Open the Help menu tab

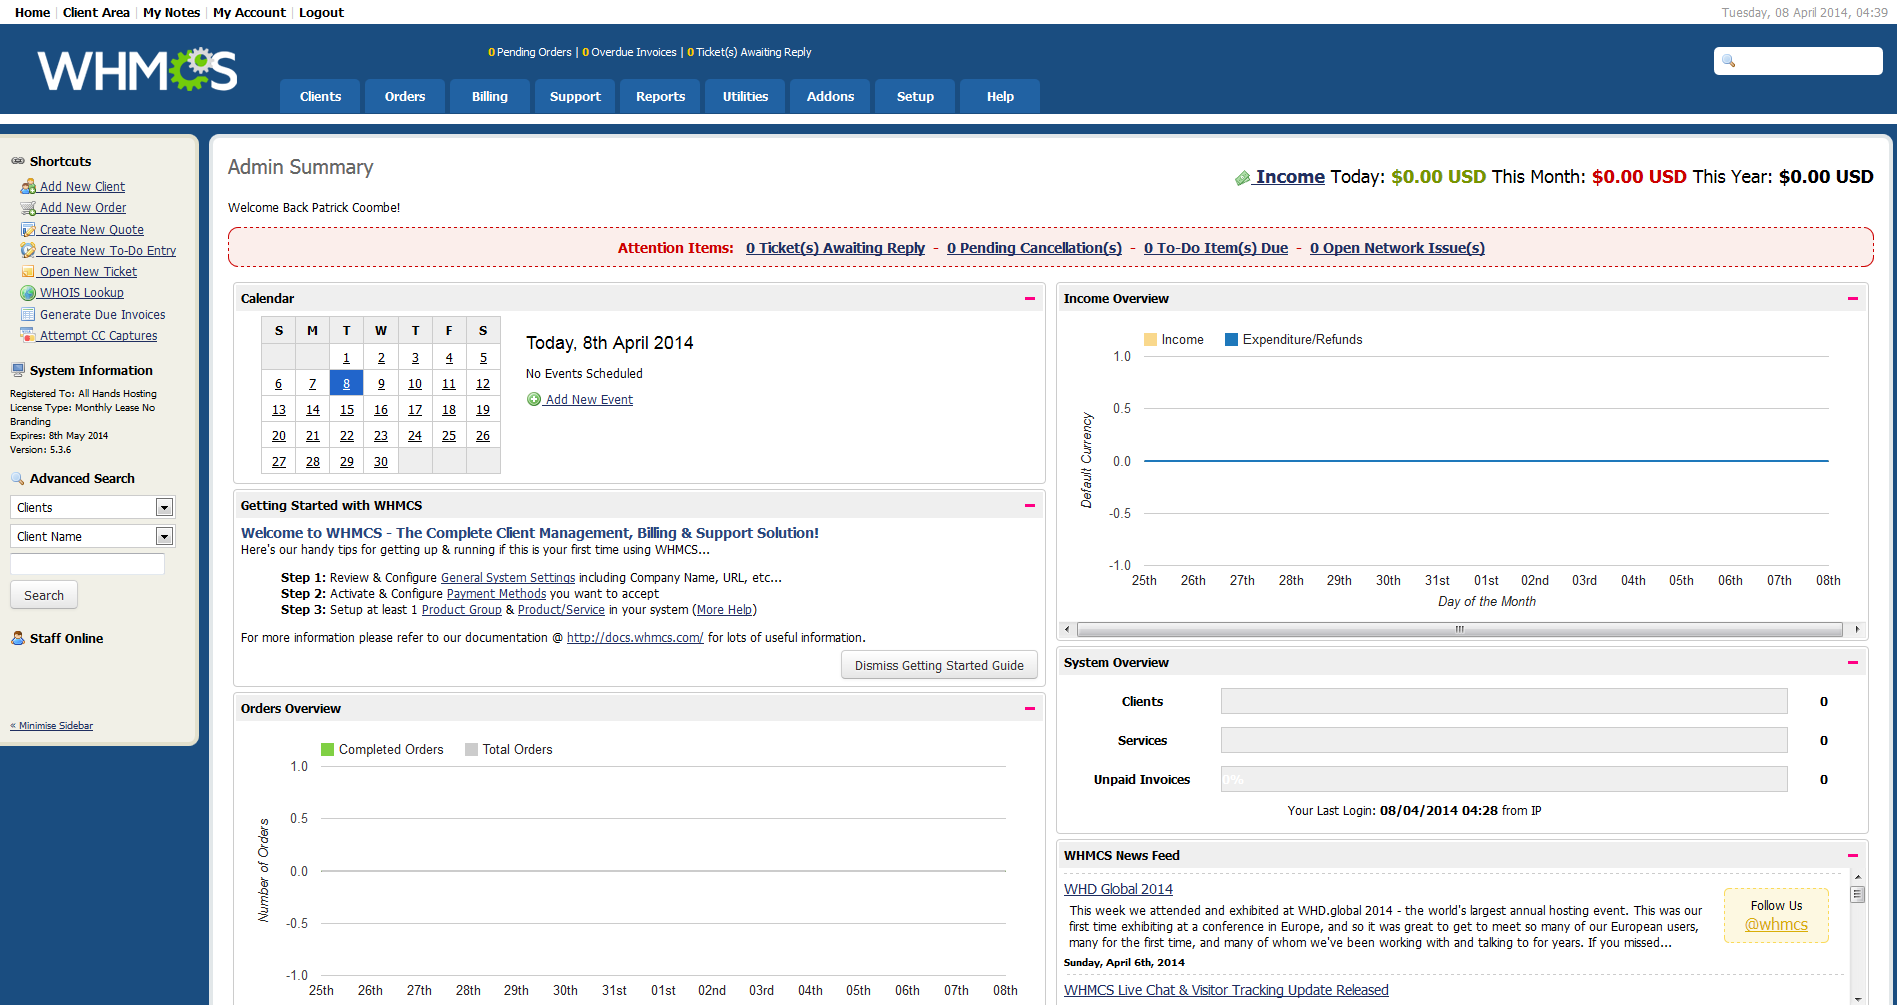pos(1000,96)
